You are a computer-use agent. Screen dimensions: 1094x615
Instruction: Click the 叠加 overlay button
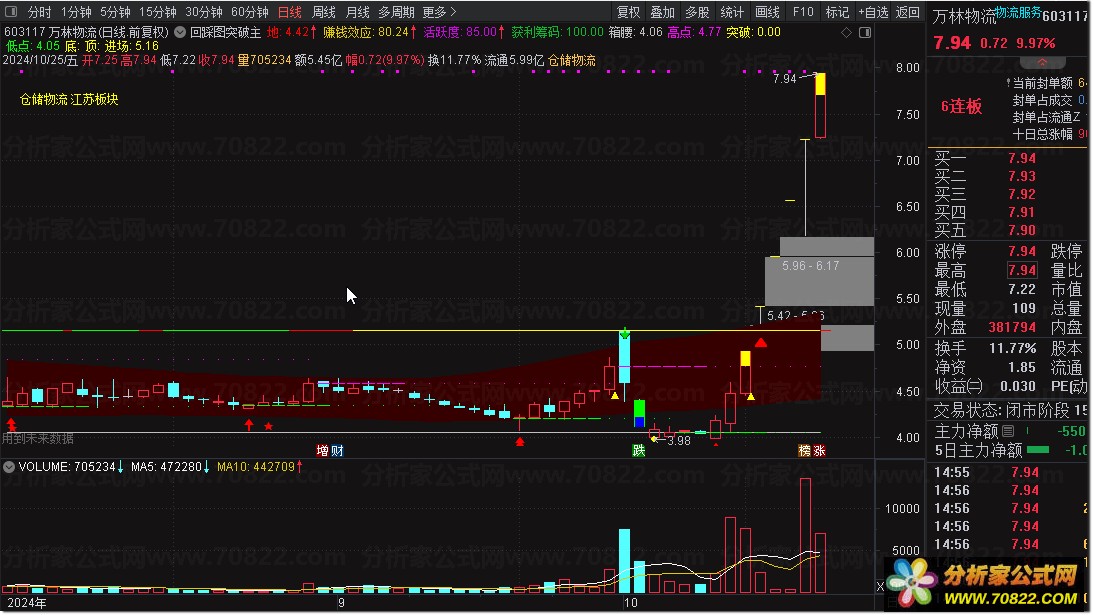point(662,12)
